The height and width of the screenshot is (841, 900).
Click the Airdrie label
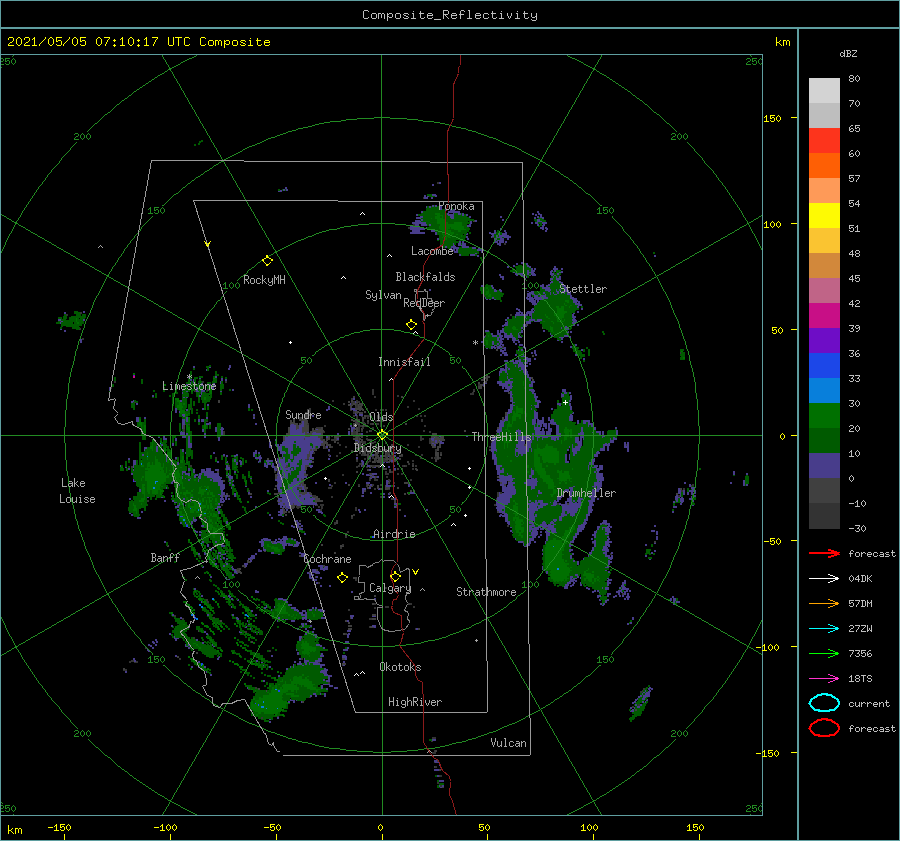pos(394,534)
